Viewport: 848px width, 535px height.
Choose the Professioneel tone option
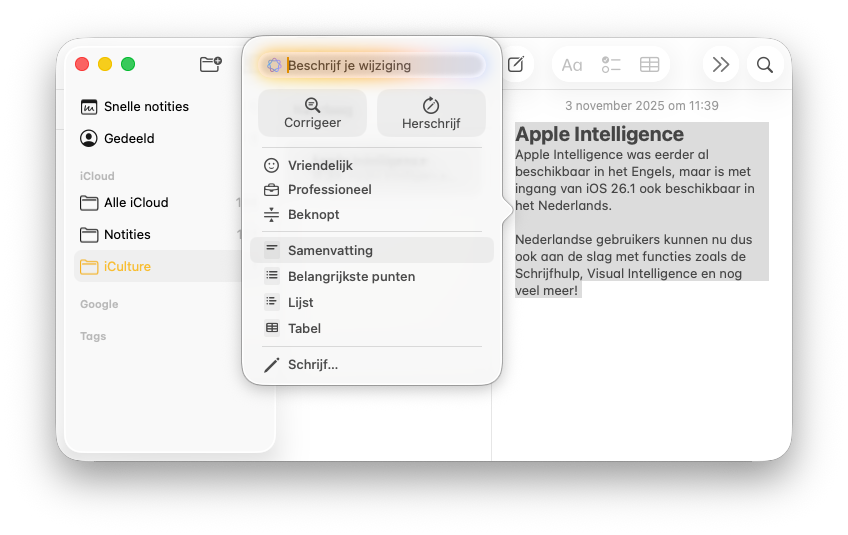pyautogui.click(x=329, y=190)
